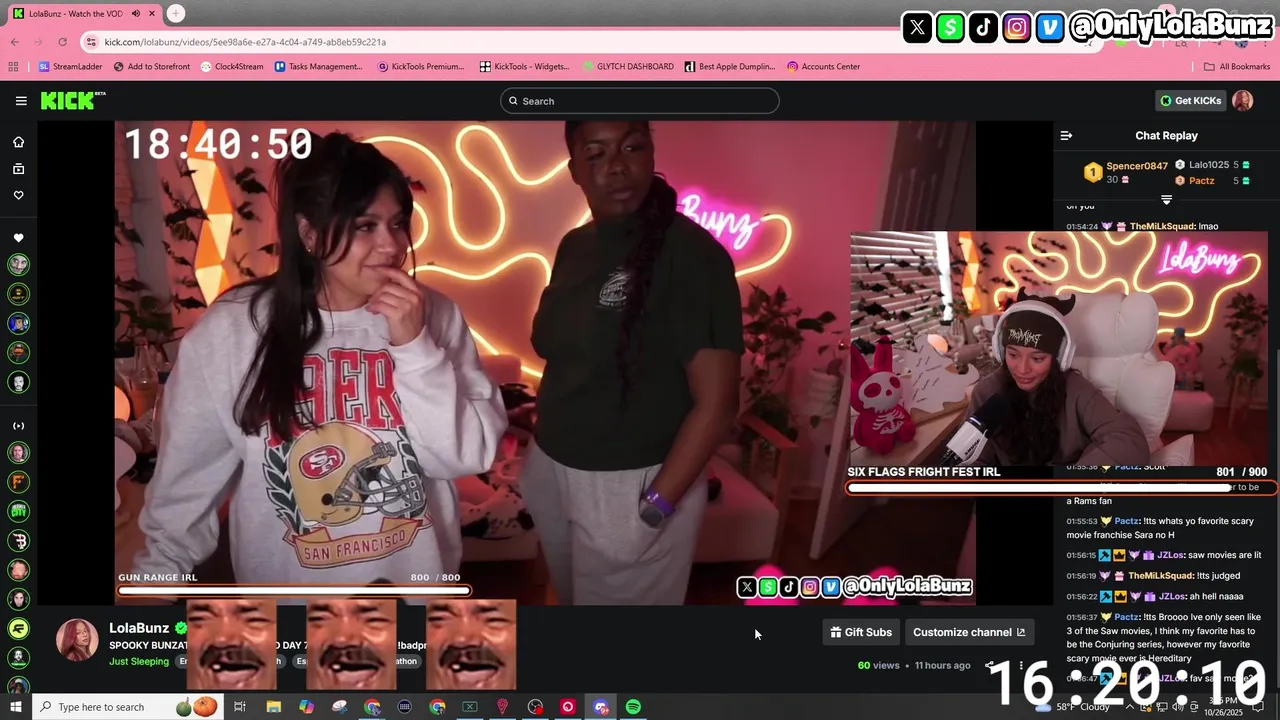This screenshot has width=1280, height=720.
Task: Open the green CITY channel avatar
Action: [x=18, y=511]
